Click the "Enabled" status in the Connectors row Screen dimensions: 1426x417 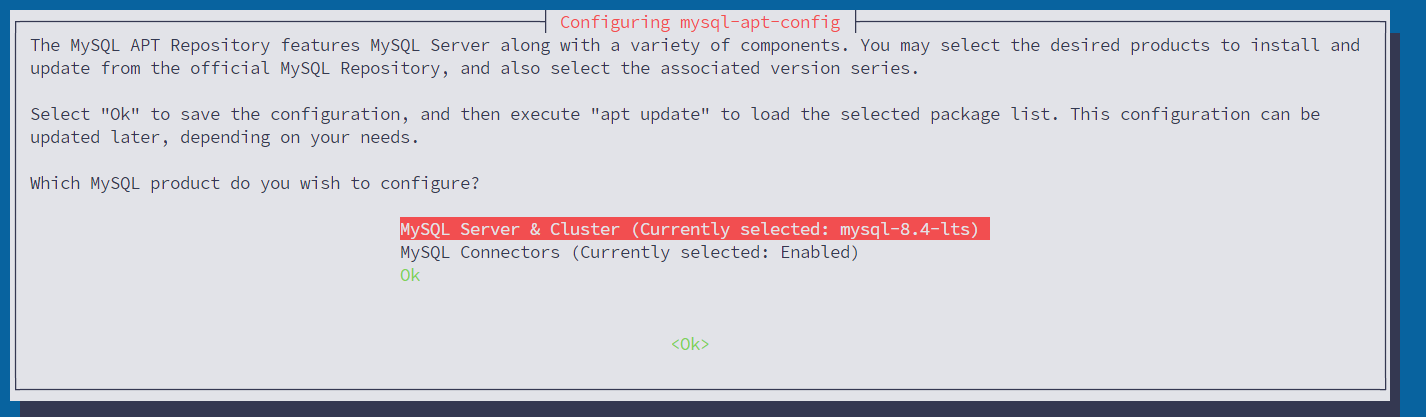pyautogui.click(x=814, y=252)
